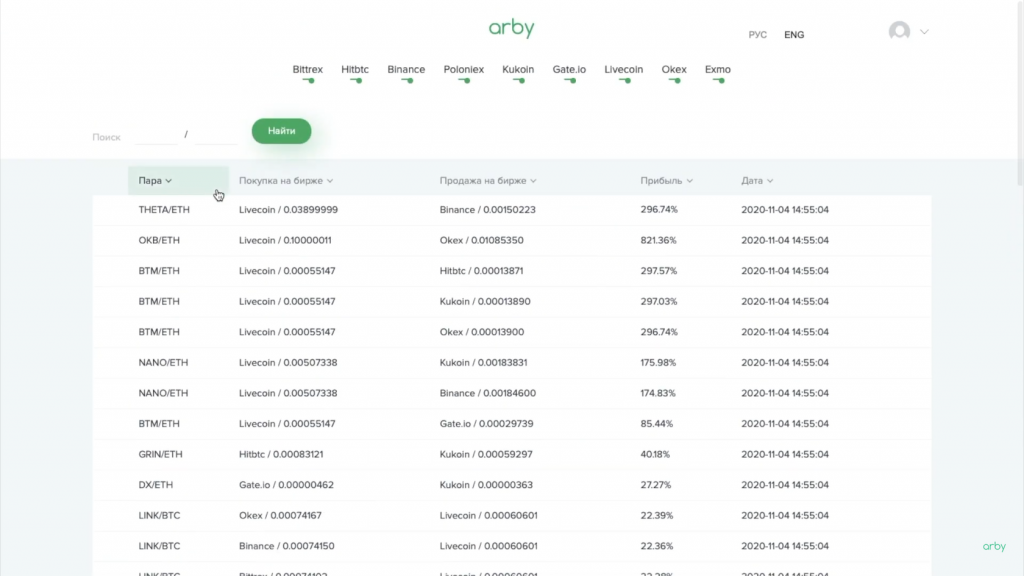The image size is (1024, 576).
Task: Expand the account menu chevron
Action: click(x=924, y=32)
